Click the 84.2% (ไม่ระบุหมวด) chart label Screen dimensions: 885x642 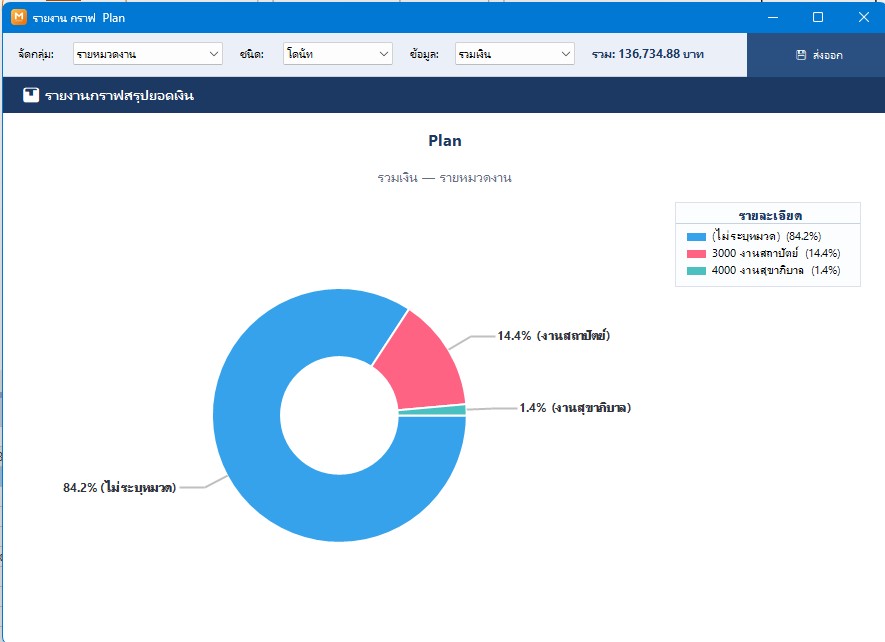pyautogui.click(x=120, y=487)
